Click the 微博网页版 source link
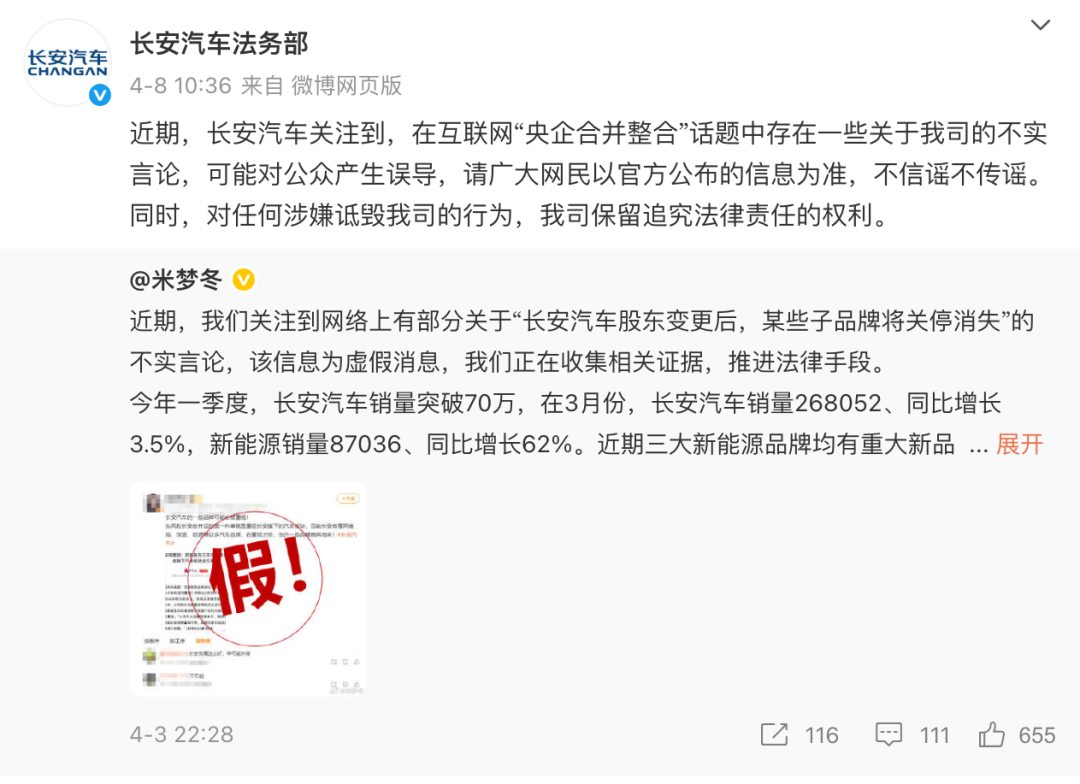This screenshot has height=784, width=1080. [346, 85]
